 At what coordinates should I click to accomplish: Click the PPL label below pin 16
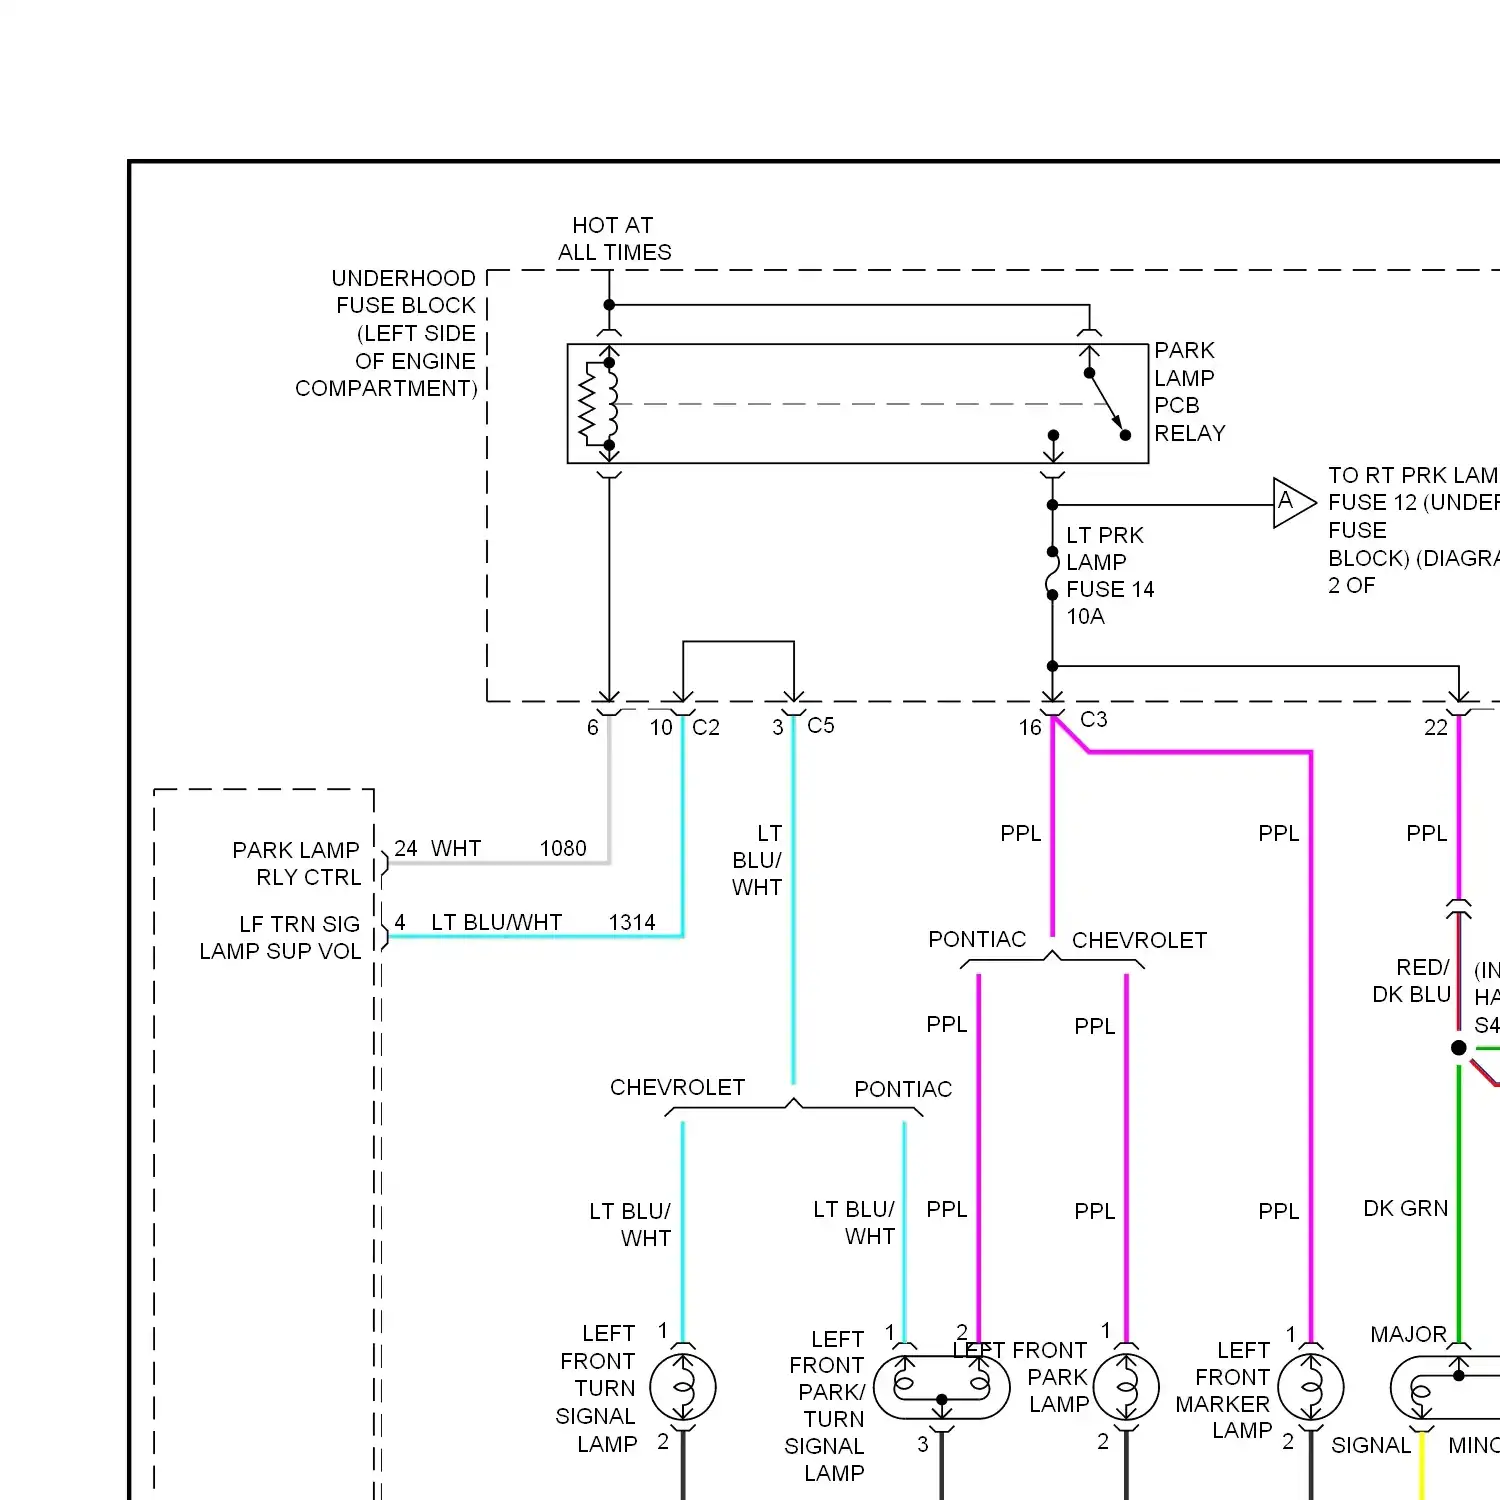(x=1021, y=833)
